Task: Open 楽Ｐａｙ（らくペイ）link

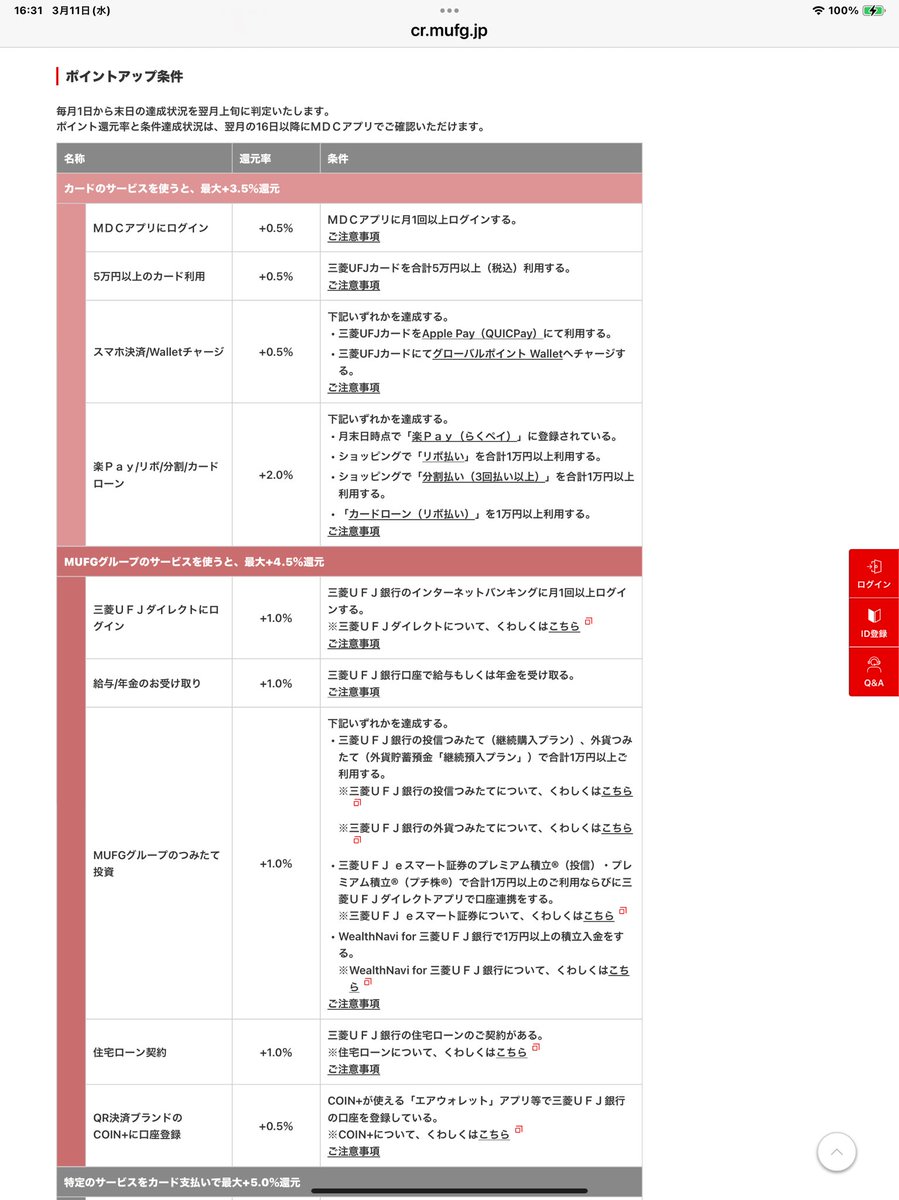Action: 464,436
